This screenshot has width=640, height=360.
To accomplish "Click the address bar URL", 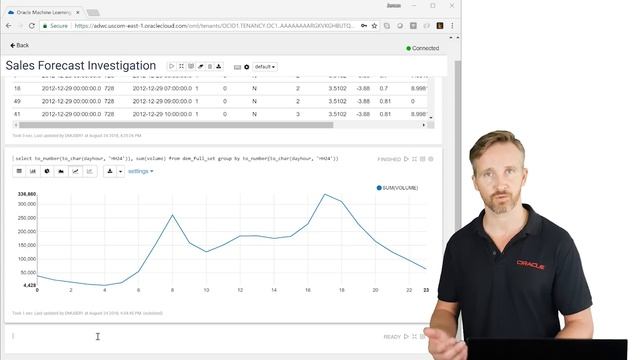I will [x=214, y=26].
